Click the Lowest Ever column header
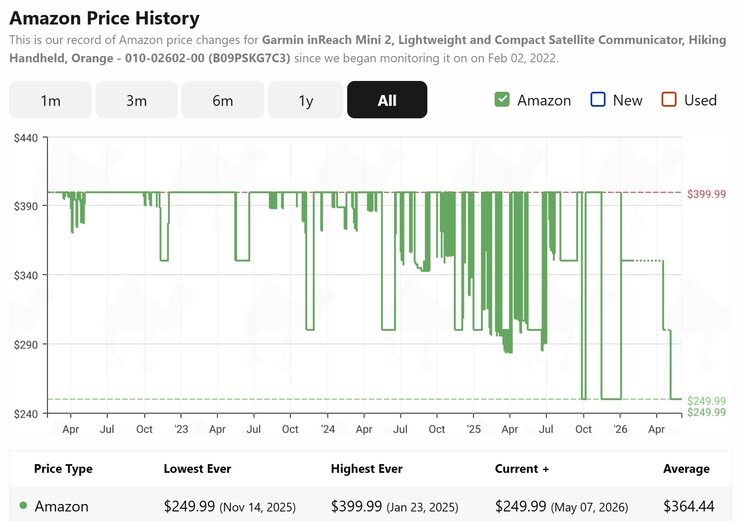This screenshot has height=521, width=738. (x=197, y=469)
